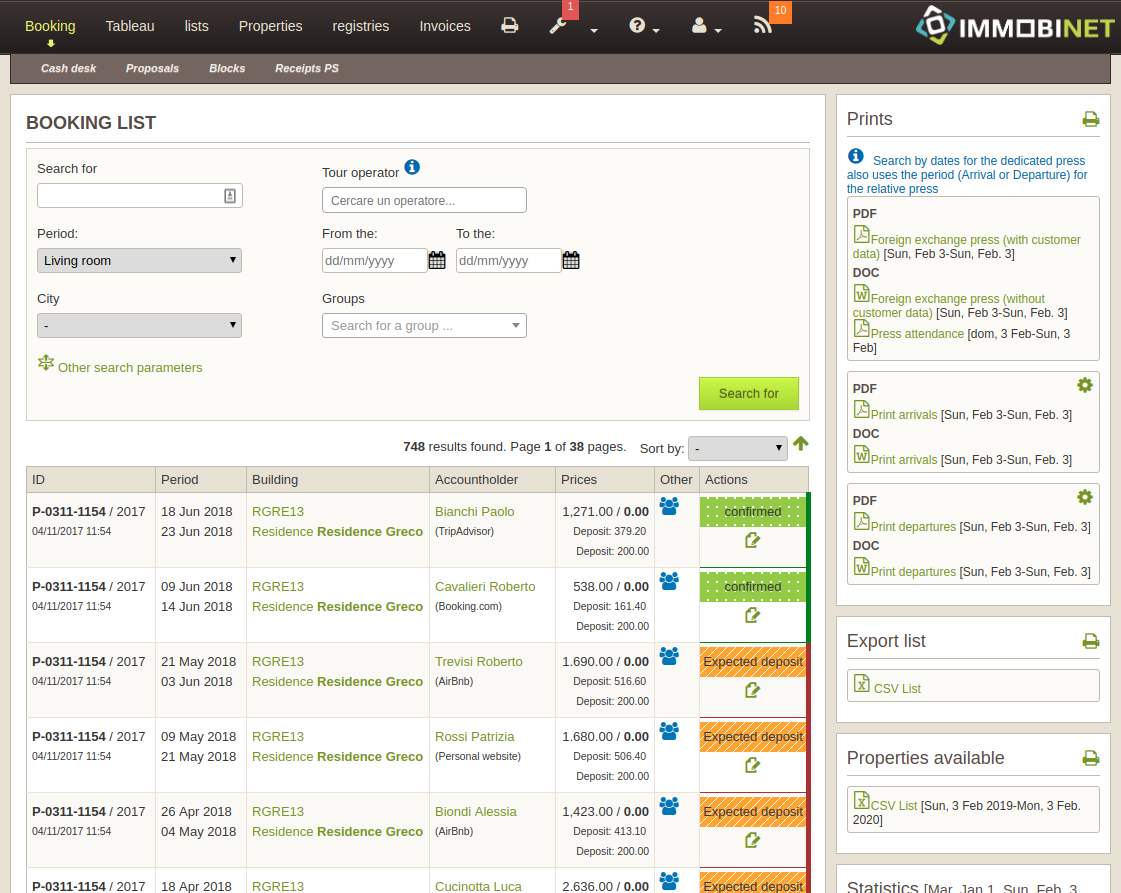Open settings gear for Print departures
The image size is (1121, 893).
pyautogui.click(x=1085, y=497)
